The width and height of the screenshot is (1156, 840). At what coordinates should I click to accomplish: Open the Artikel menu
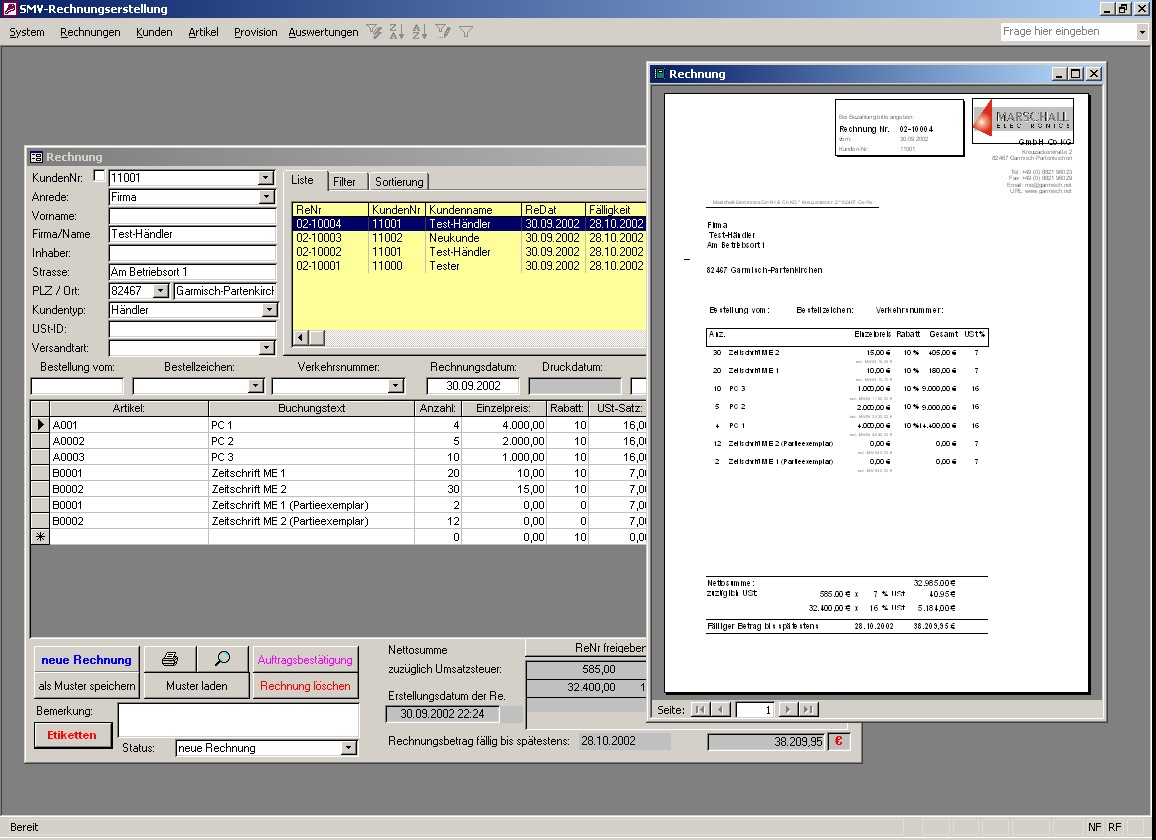click(203, 32)
